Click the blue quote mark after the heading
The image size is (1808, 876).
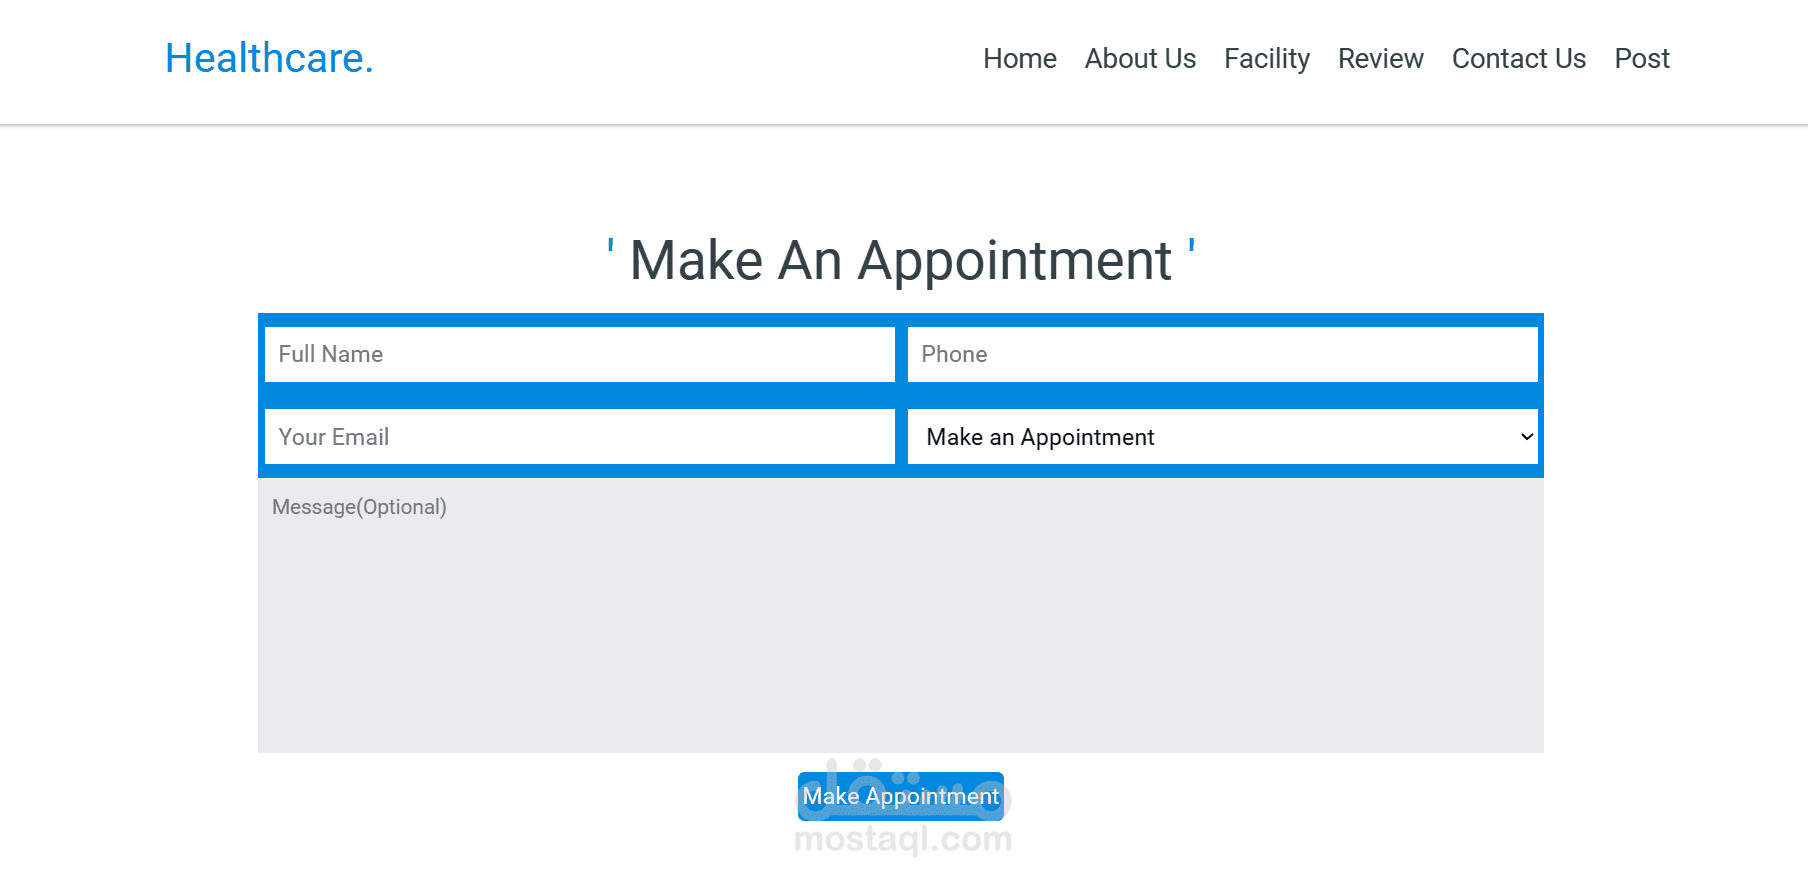[1191, 246]
